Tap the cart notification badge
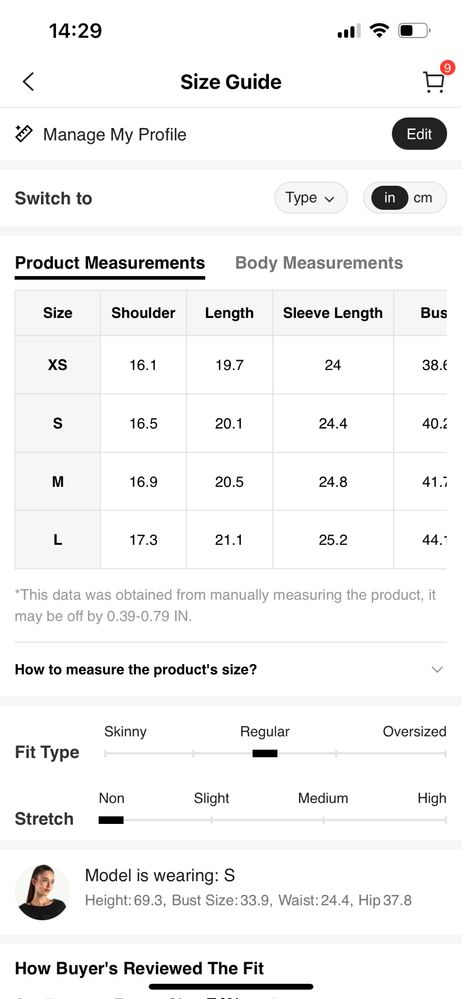 click(x=447, y=68)
